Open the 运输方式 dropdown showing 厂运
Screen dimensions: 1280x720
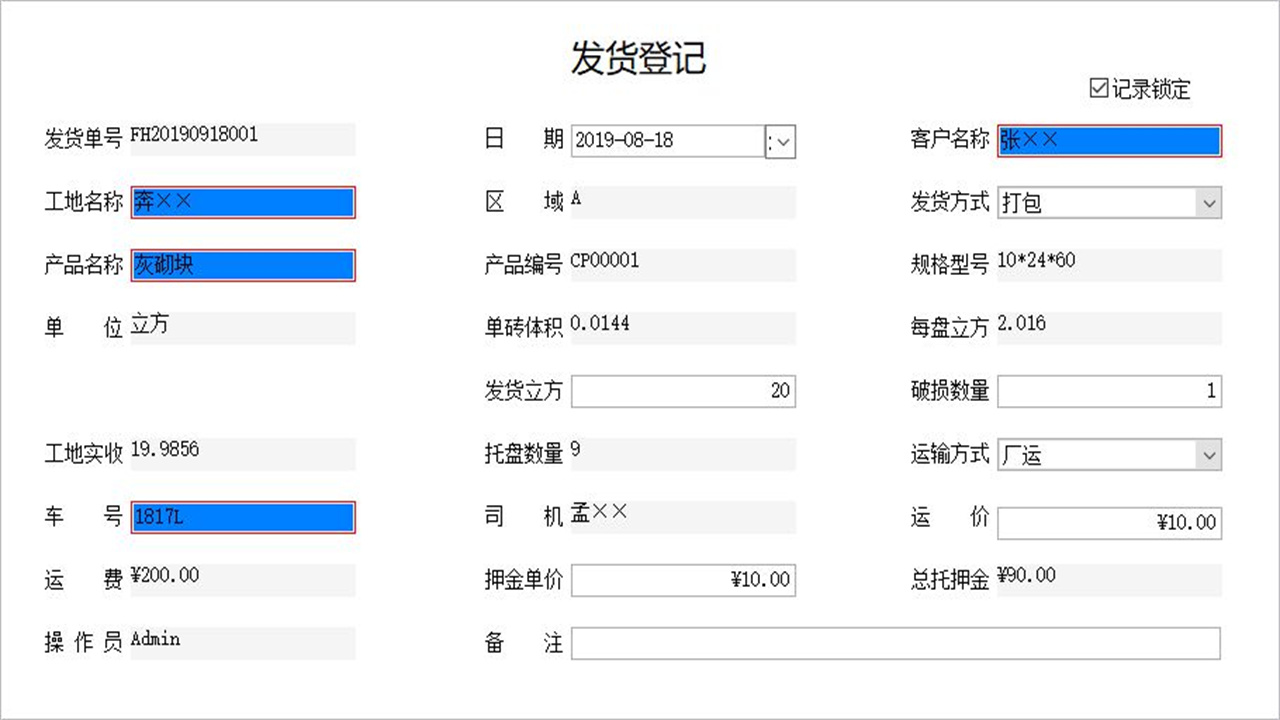[1207, 455]
